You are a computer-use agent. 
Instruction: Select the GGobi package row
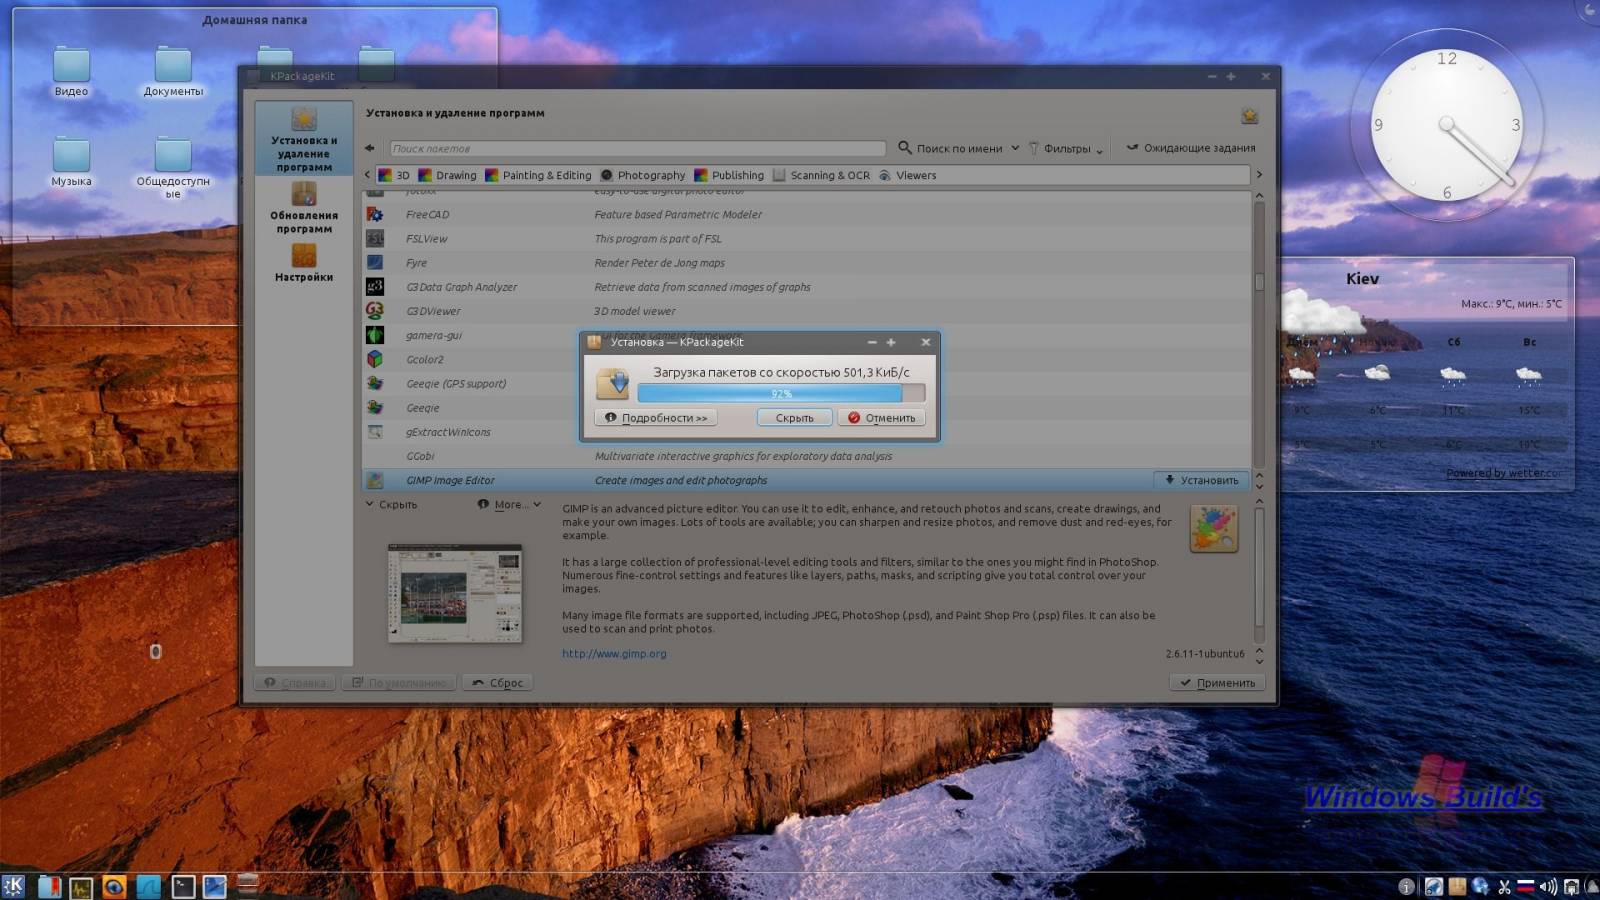click(x=806, y=456)
